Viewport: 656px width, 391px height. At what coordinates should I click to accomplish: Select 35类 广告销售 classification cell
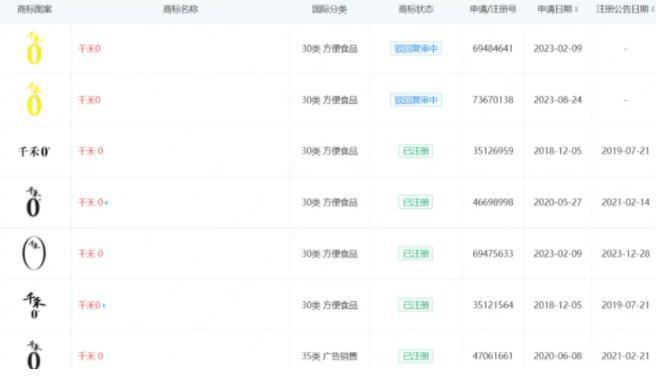point(330,356)
